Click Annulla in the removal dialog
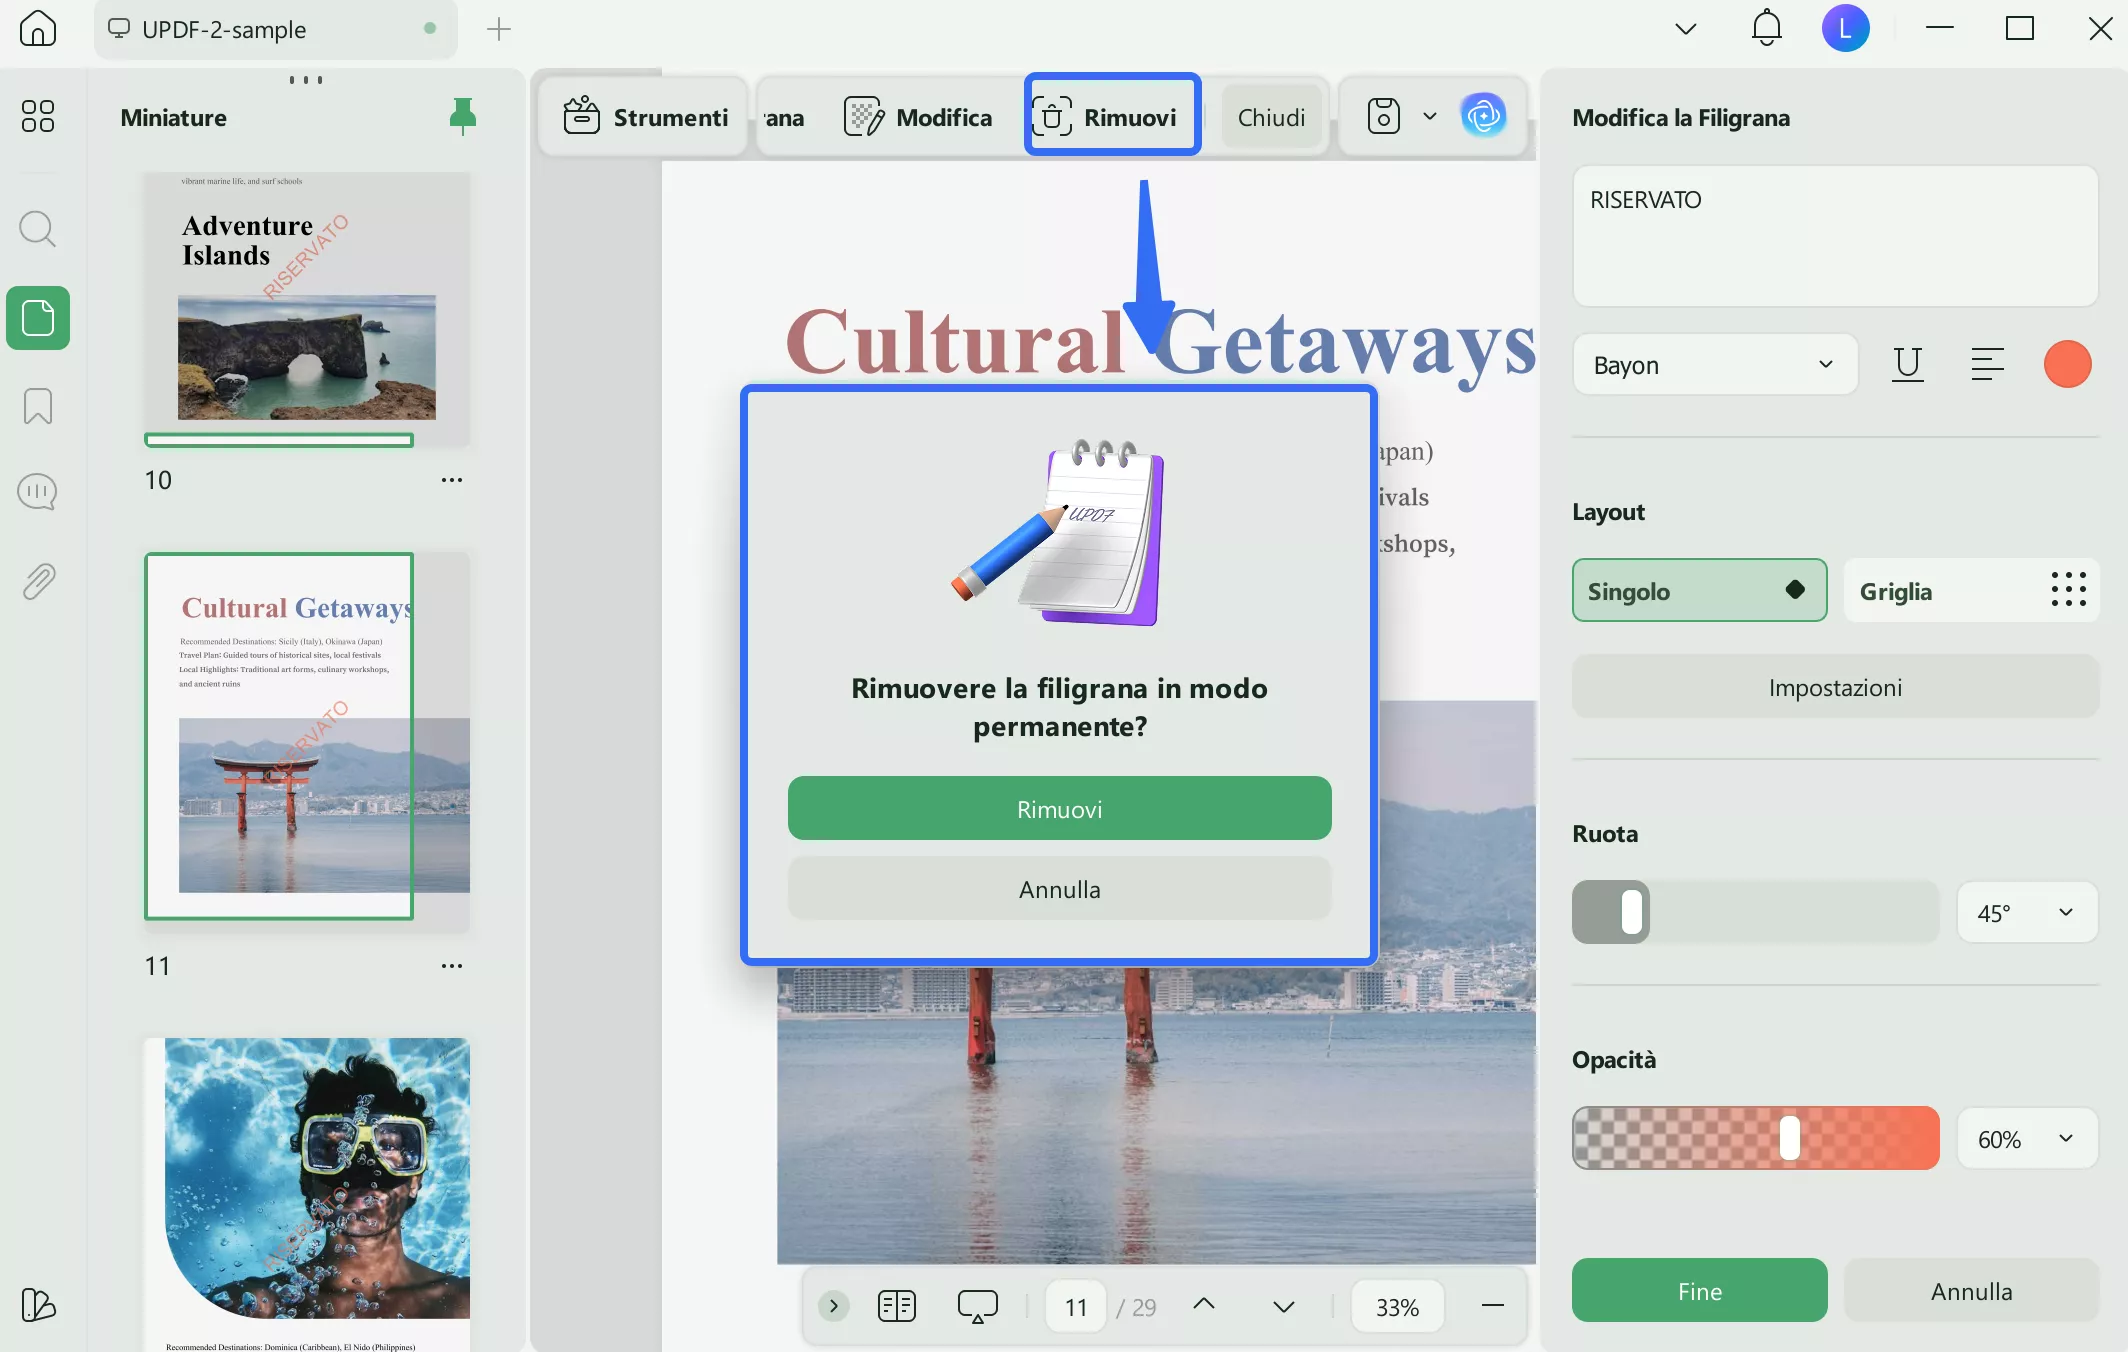This screenshot has width=2128, height=1352. pyautogui.click(x=1059, y=889)
